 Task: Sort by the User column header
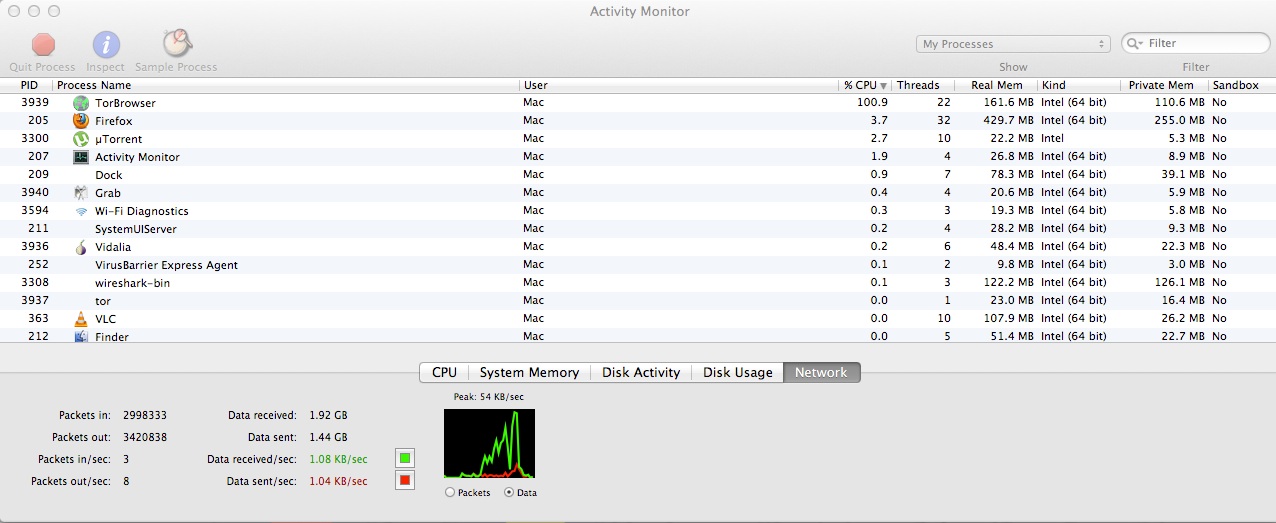tap(679, 85)
